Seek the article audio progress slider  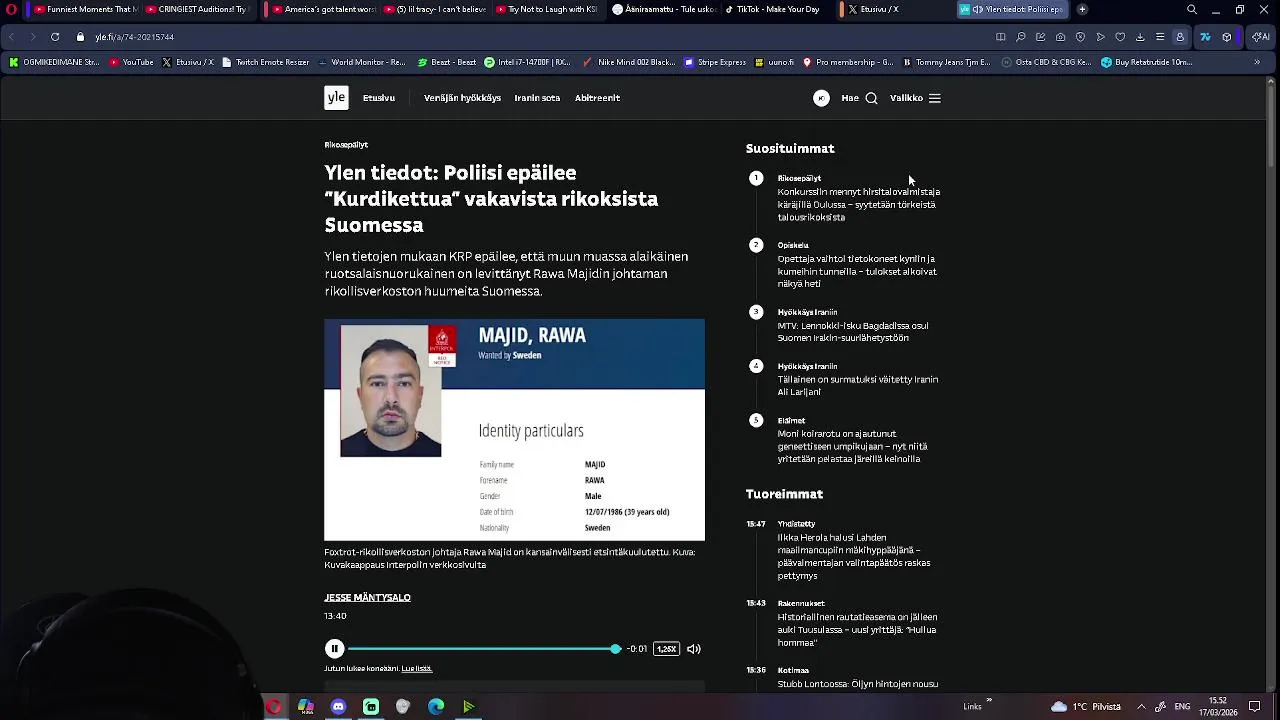484,649
